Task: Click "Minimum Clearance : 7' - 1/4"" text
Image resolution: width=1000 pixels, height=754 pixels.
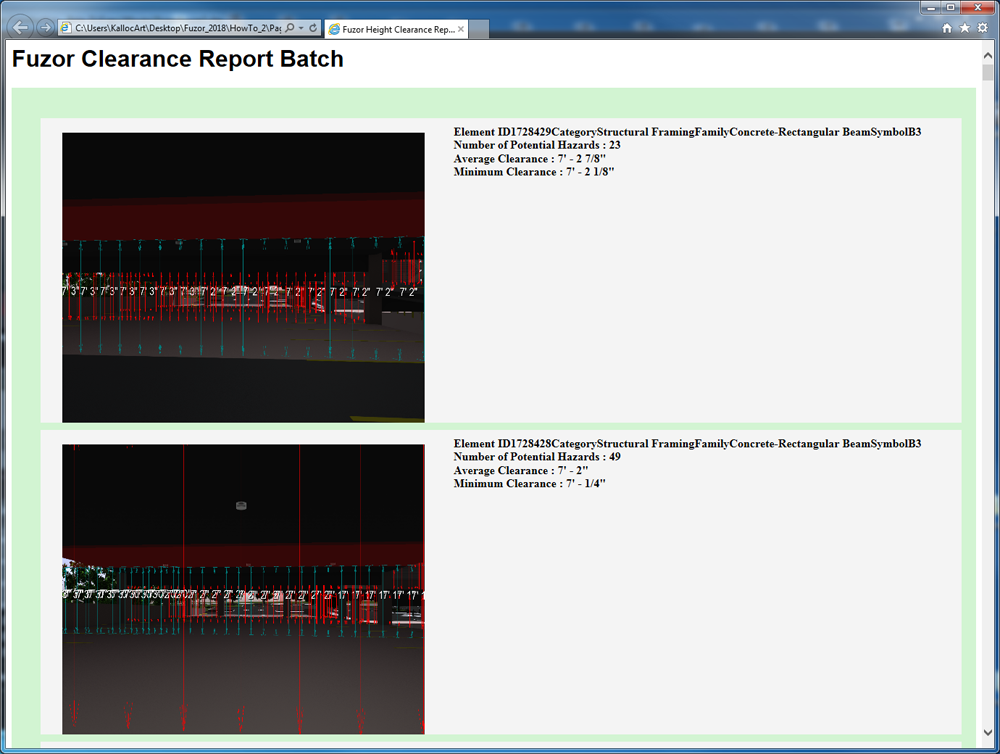Action: pyautogui.click(x=529, y=484)
